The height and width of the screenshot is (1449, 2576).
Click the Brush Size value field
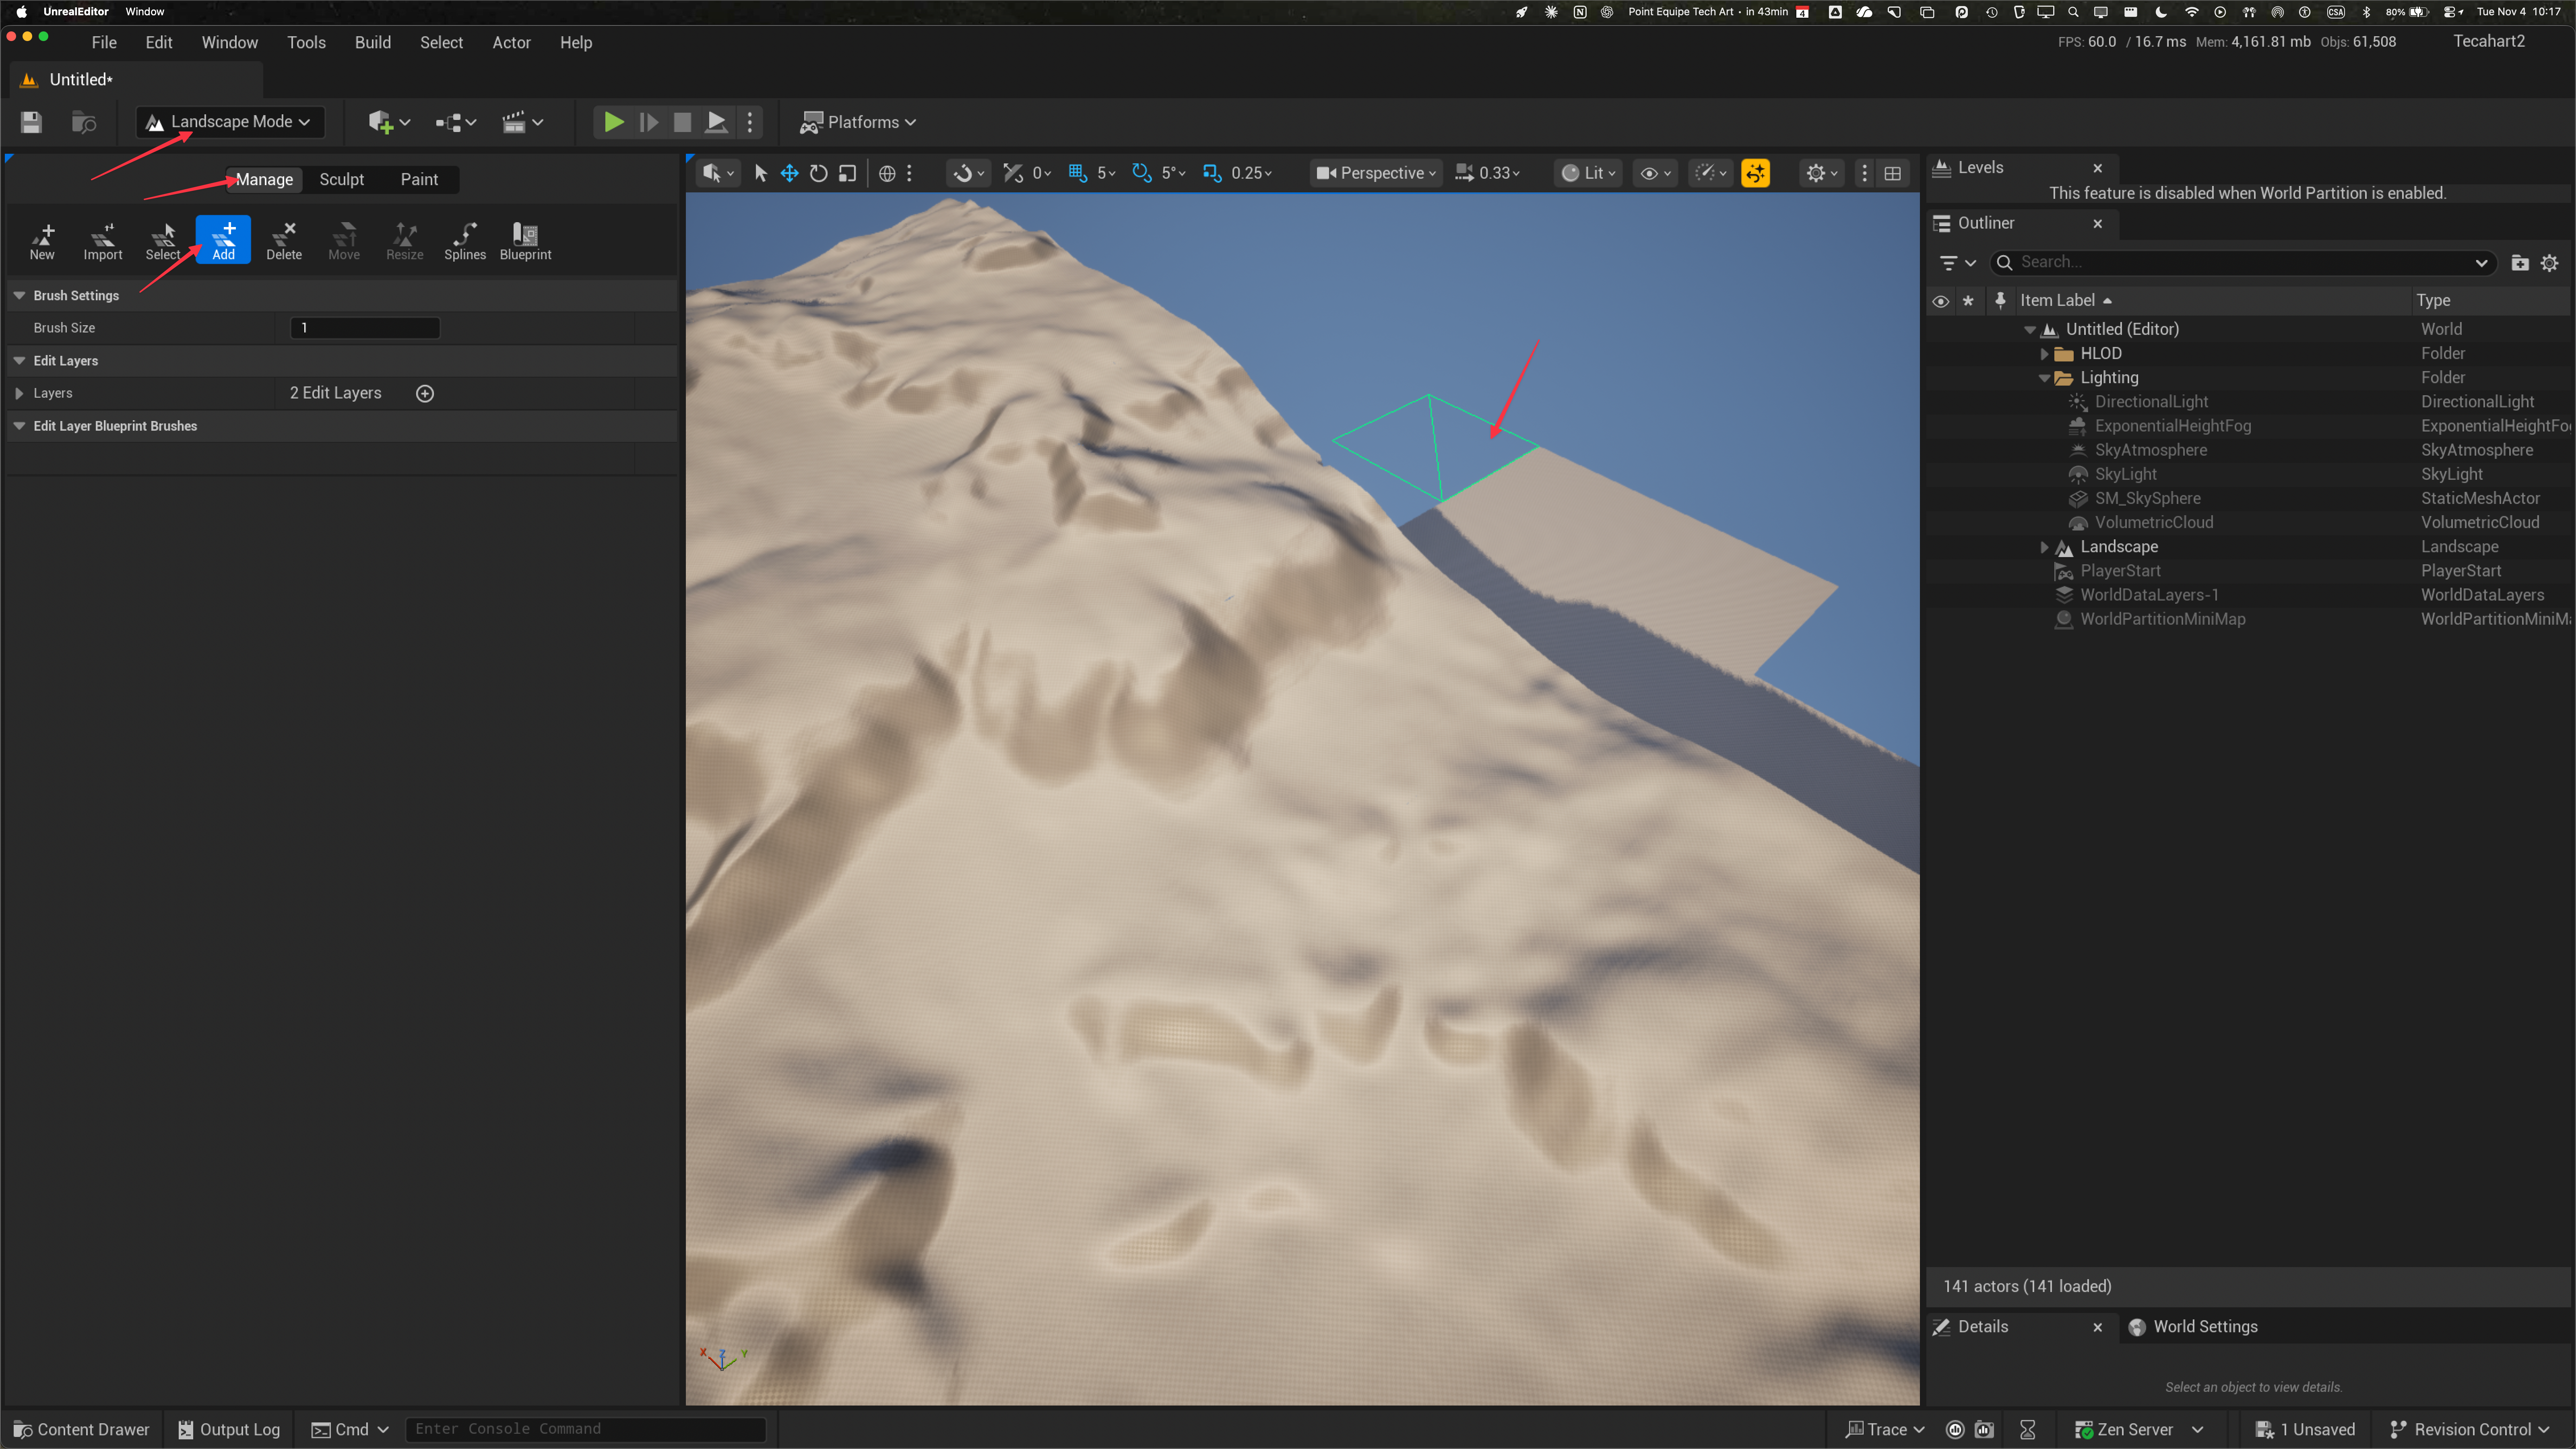pos(365,328)
